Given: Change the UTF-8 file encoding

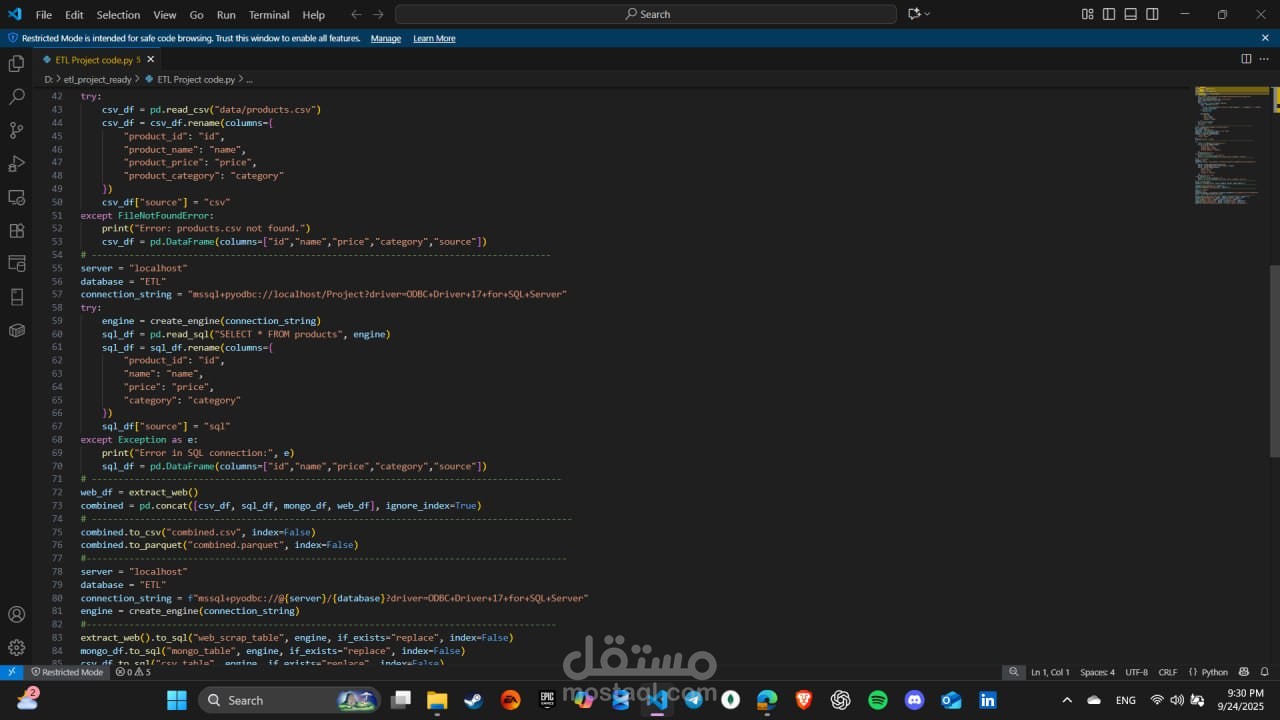Looking at the screenshot, I should [1137, 672].
